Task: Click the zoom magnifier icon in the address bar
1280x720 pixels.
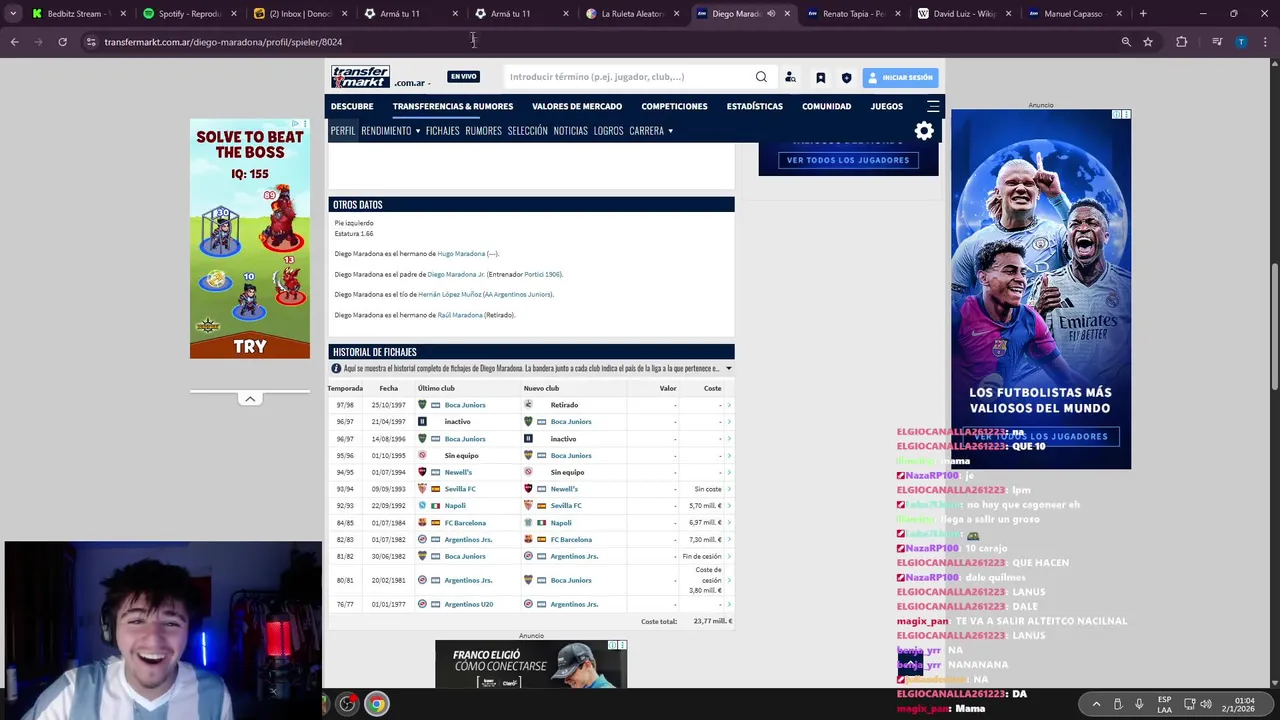Action: 1126,42
